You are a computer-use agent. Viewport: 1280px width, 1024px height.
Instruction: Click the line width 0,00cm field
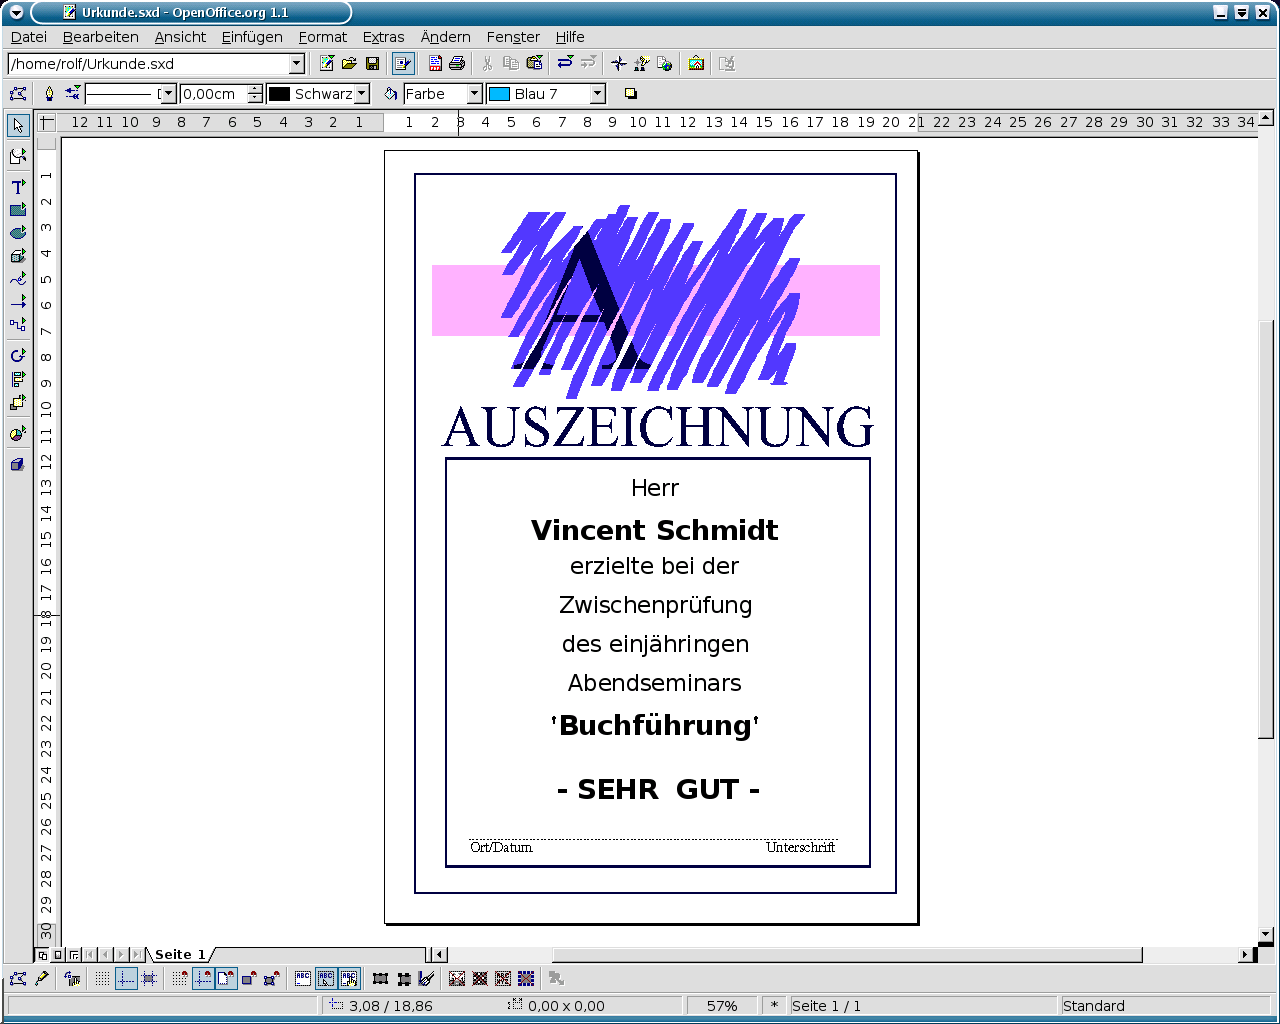[213, 94]
